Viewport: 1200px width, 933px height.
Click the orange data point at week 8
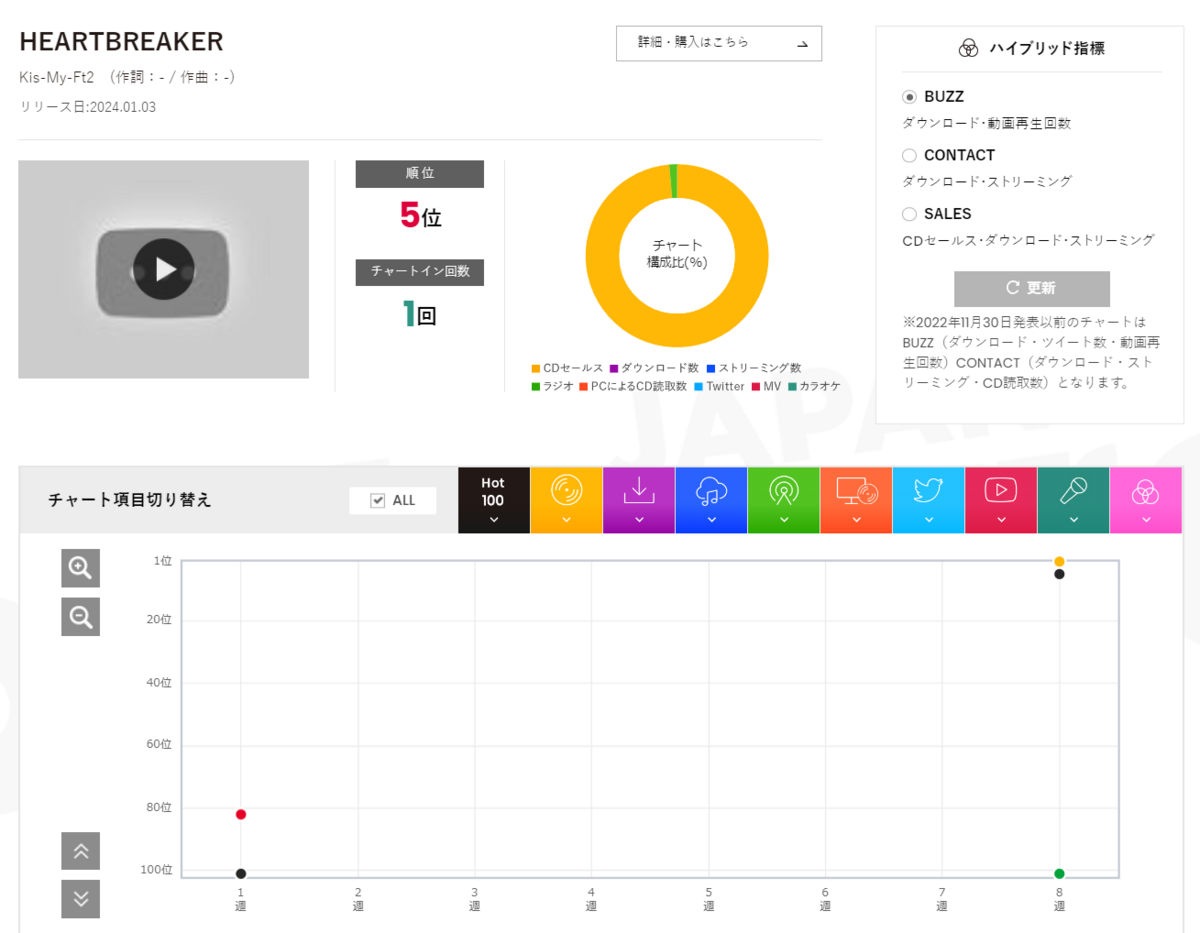click(x=1059, y=561)
